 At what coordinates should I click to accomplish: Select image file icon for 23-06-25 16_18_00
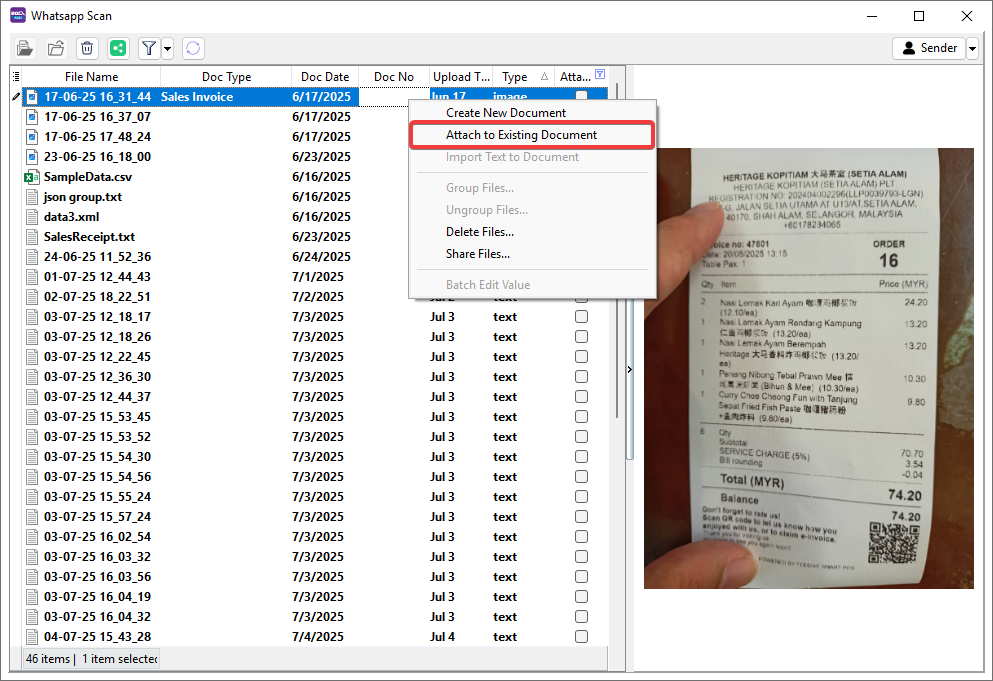click(x=32, y=156)
